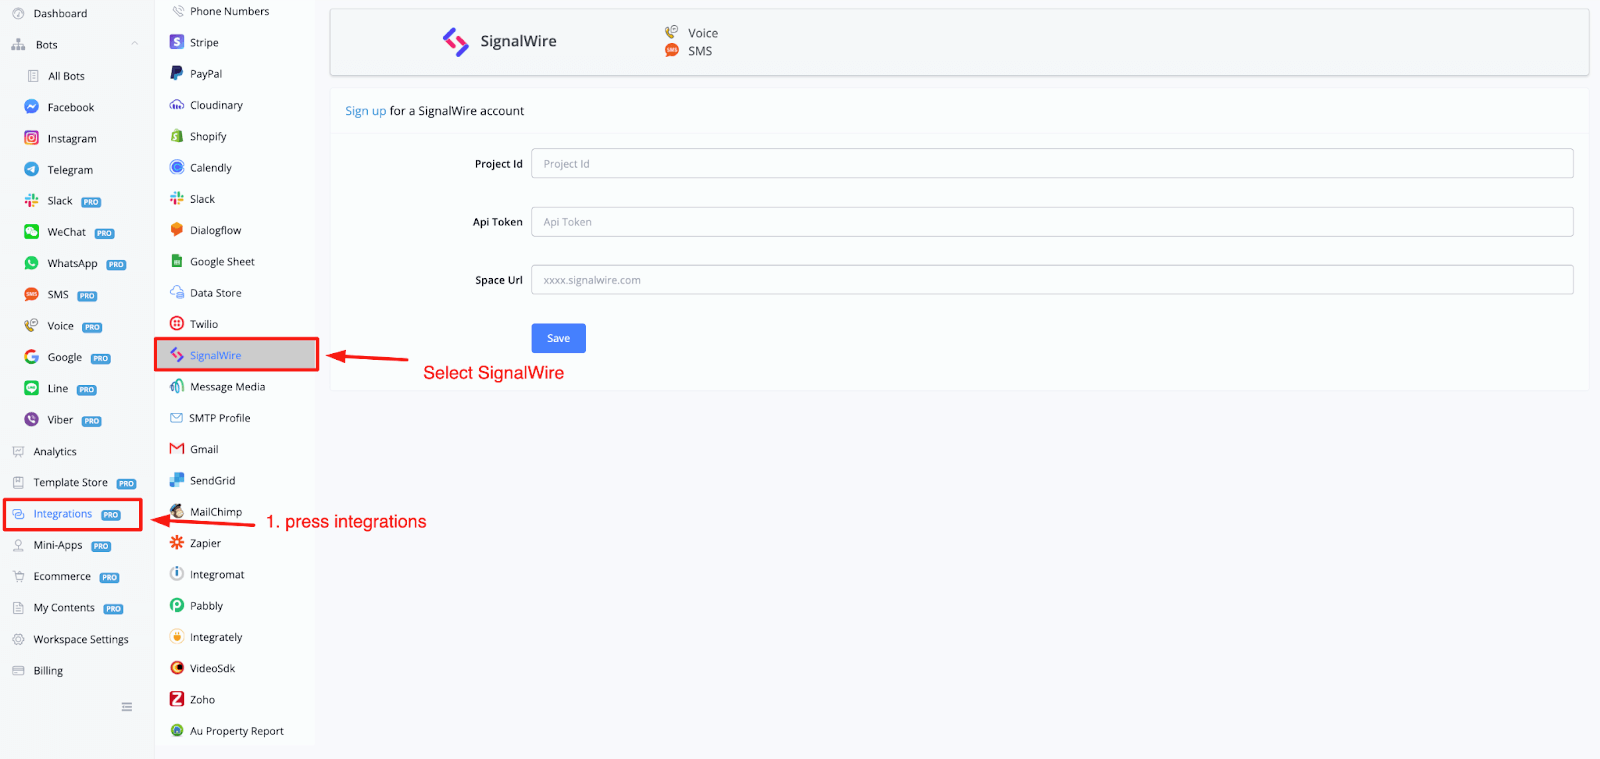Select the MailChimp integration icon
This screenshot has height=759, width=1600.
[x=177, y=511]
